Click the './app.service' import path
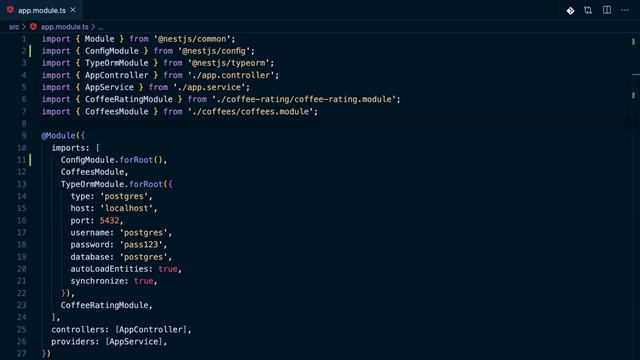 coord(209,87)
